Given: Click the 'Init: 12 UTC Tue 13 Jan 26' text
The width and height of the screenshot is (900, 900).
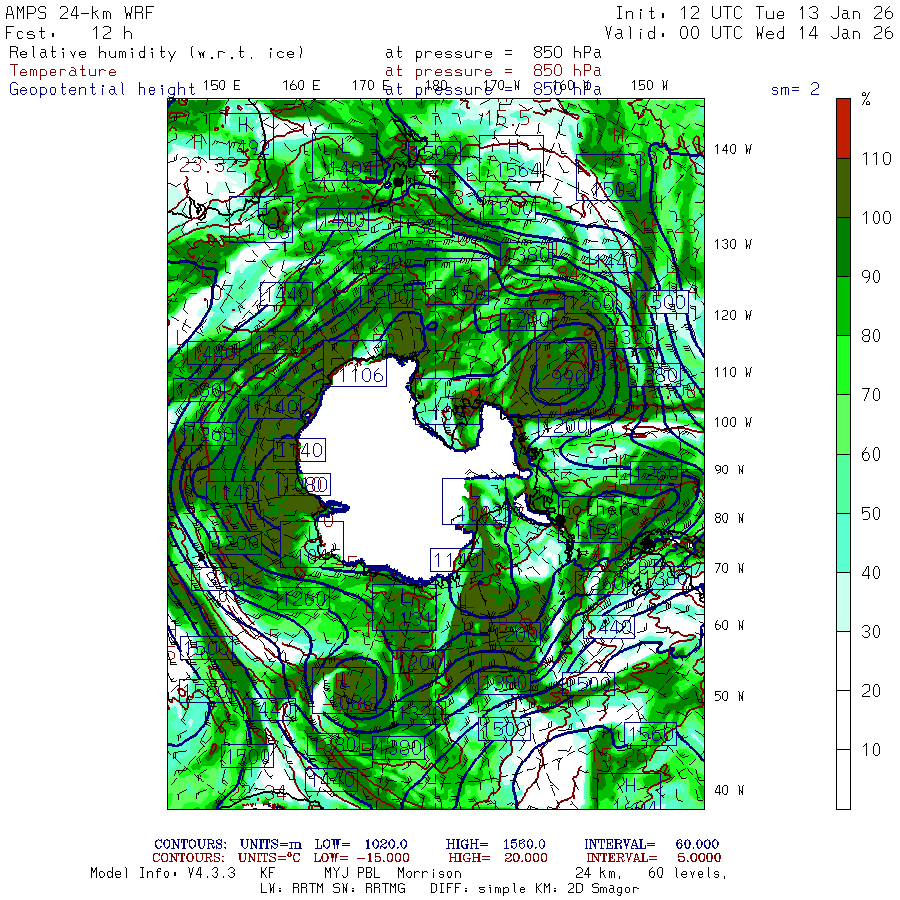Looking at the screenshot, I should point(754,13).
